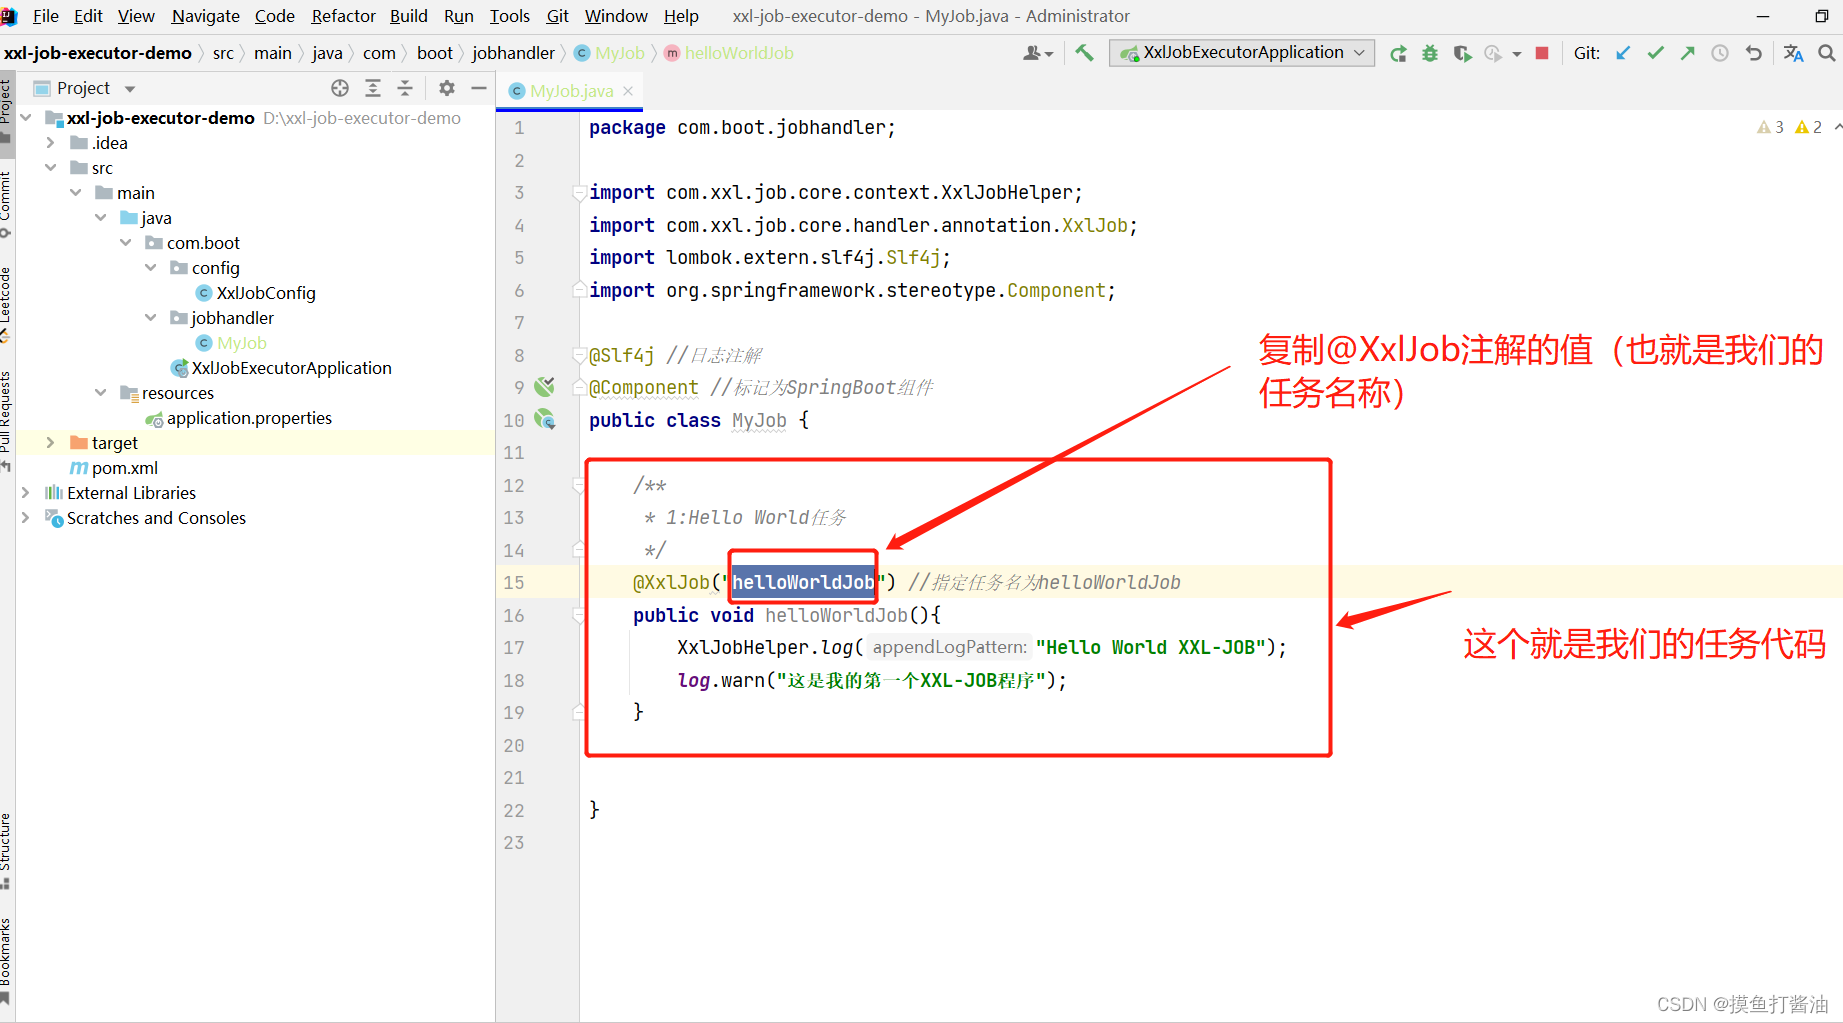
Task: Click the Git Push arrow icon
Action: (x=1688, y=53)
